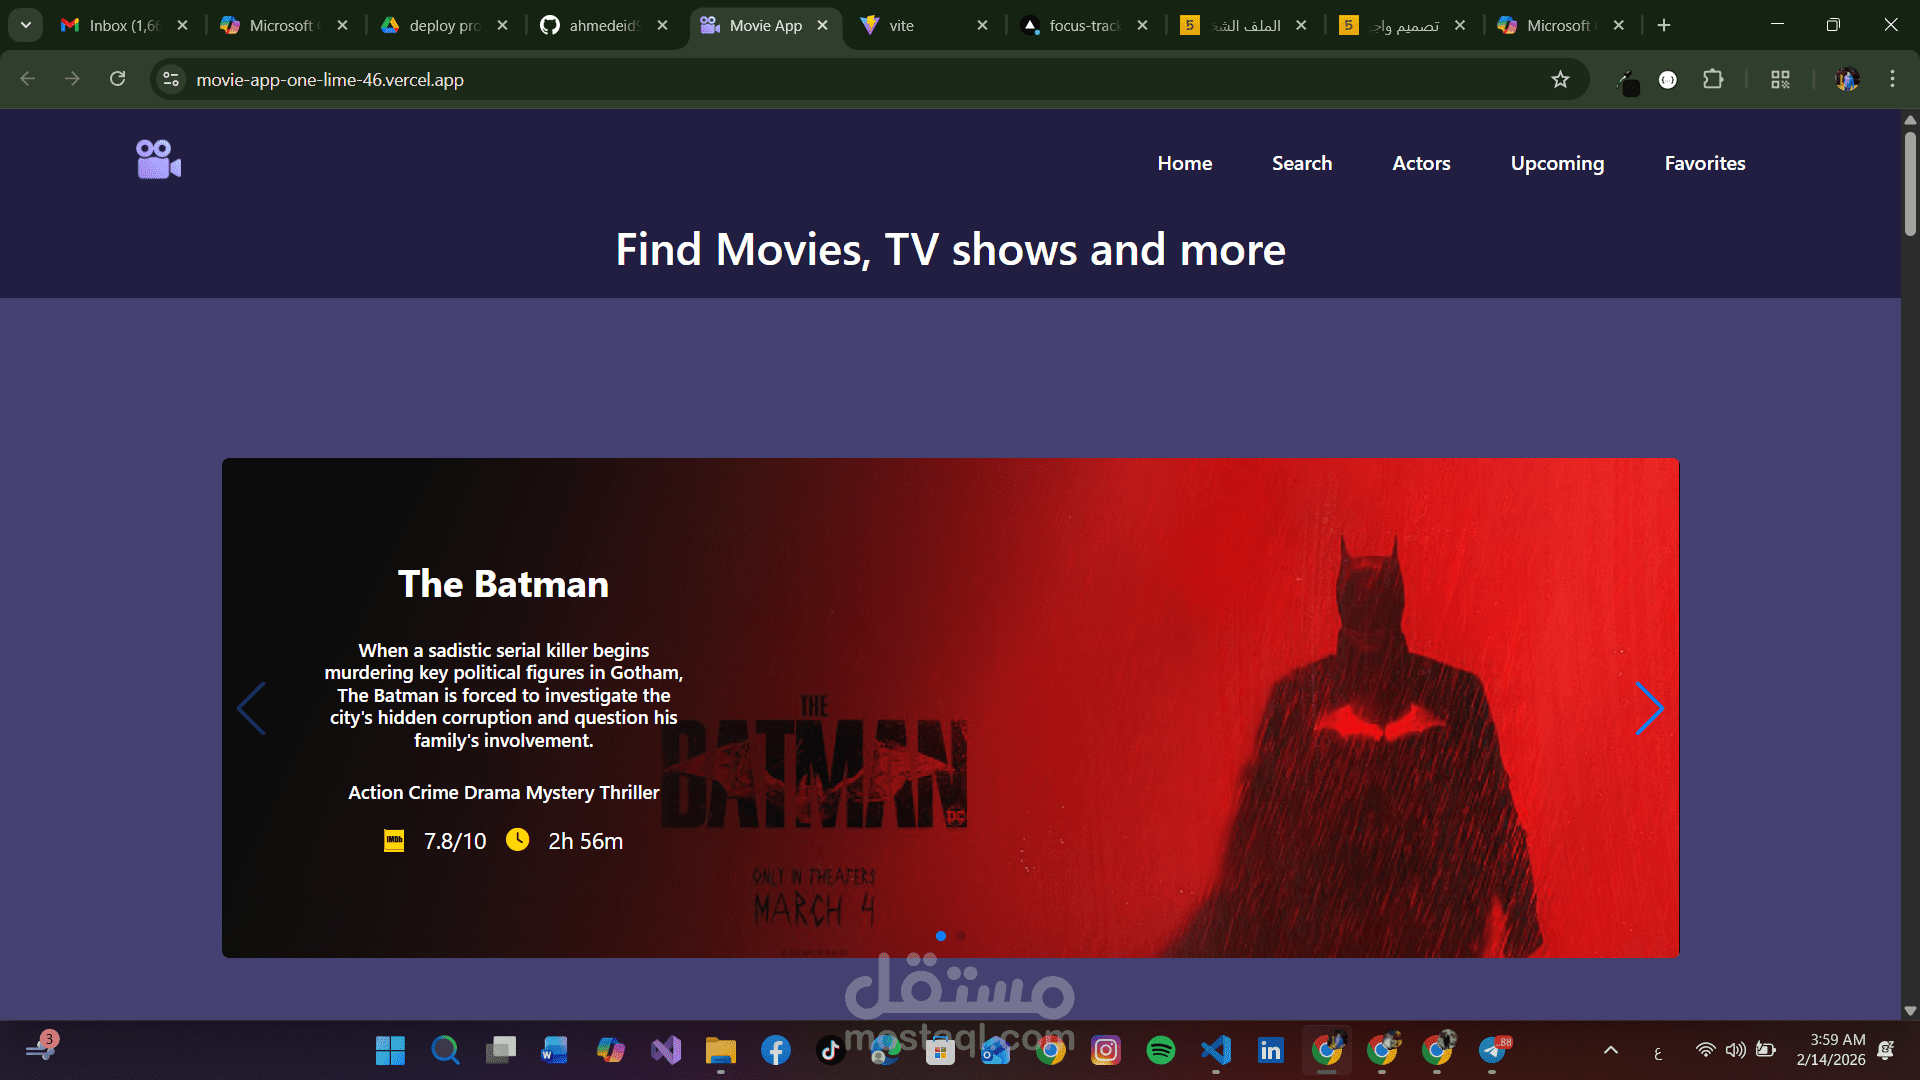
Task: Open the Actors page
Action: 1421,163
